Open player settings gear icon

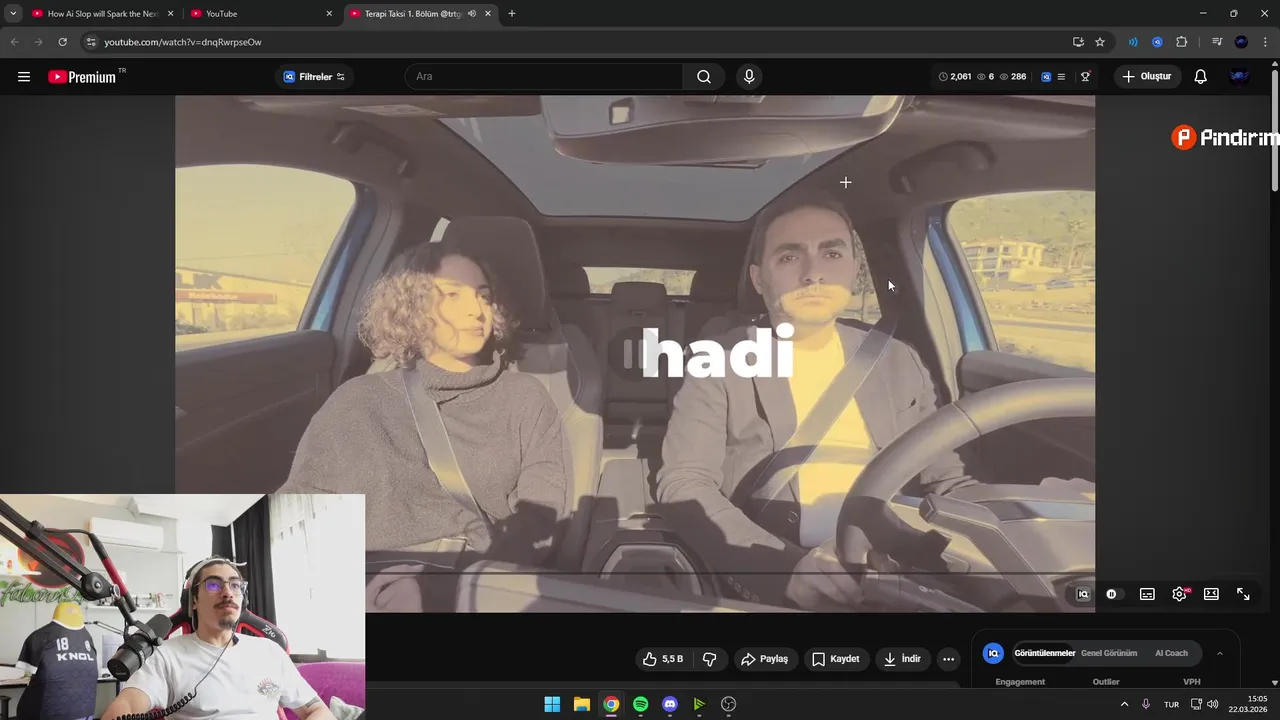pyautogui.click(x=1180, y=594)
